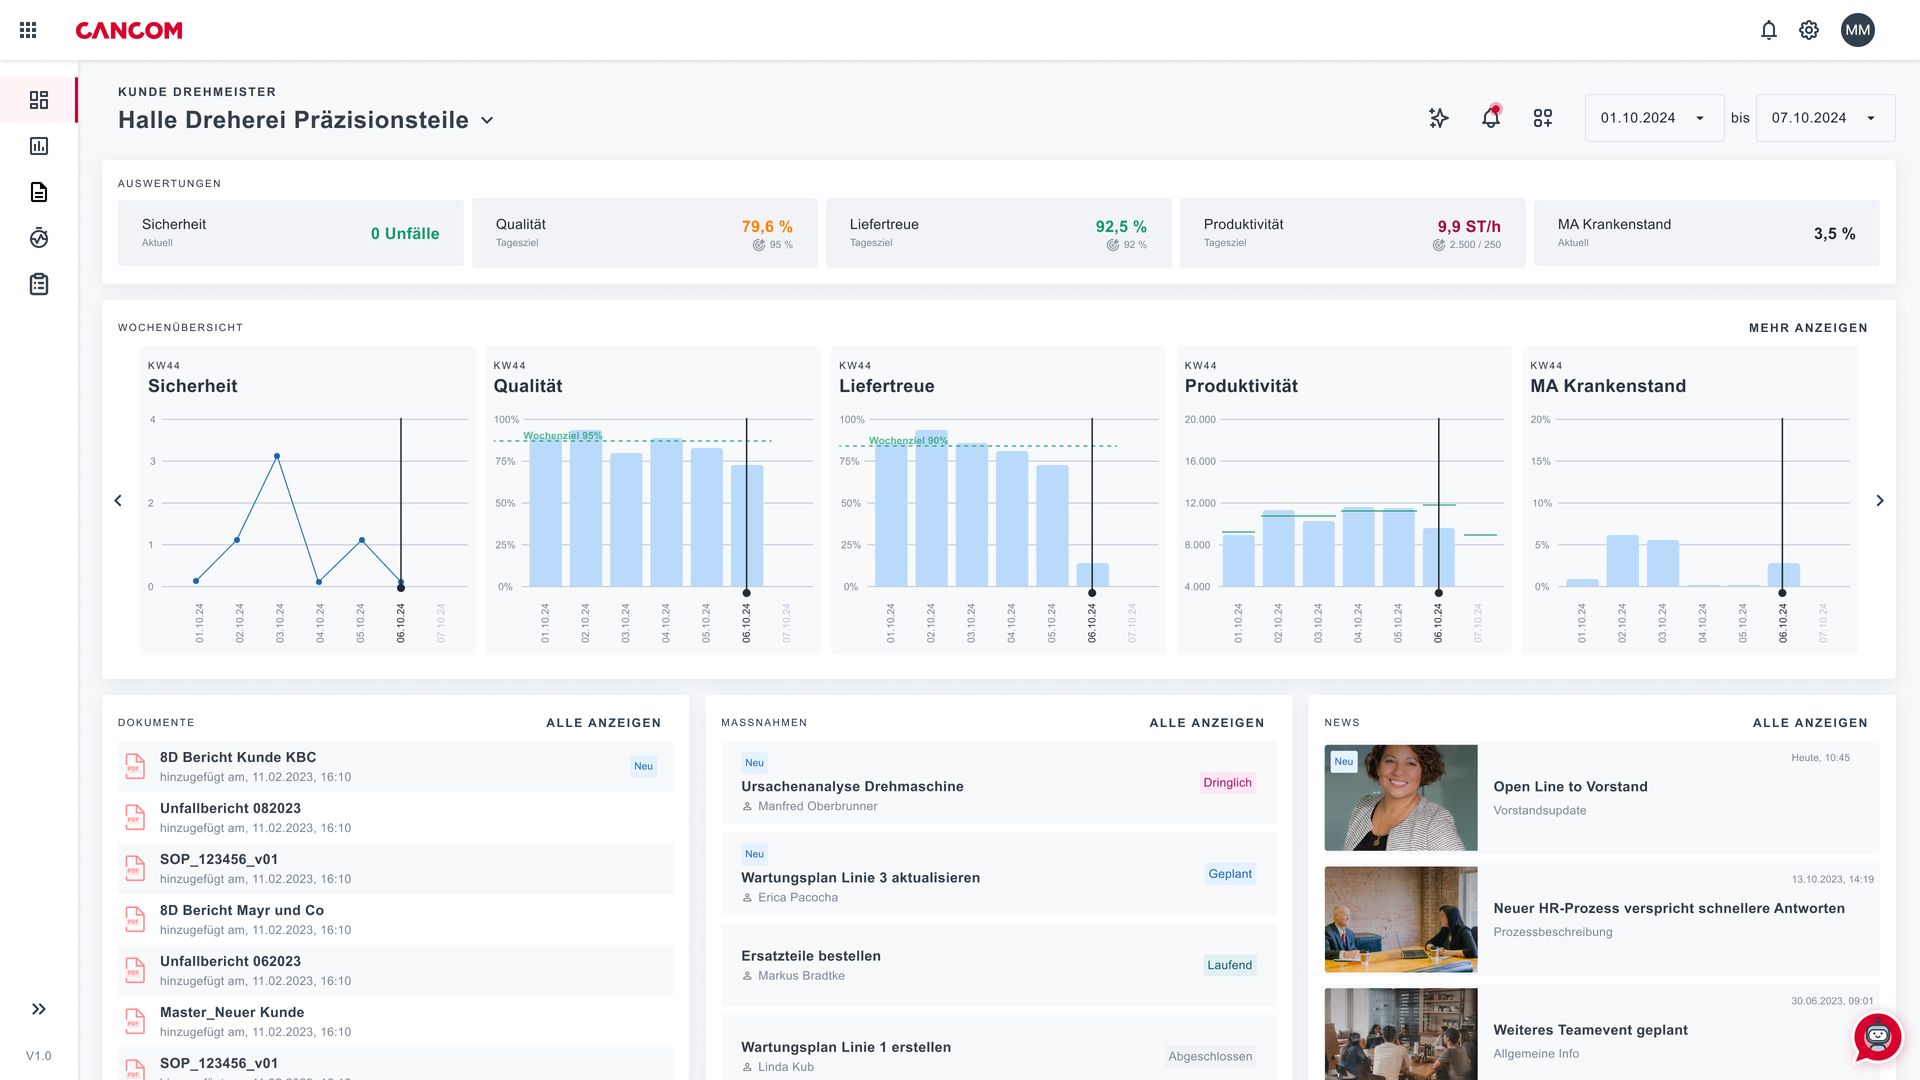Click MEHR ANZEIGEN in Wochenübersicht
This screenshot has height=1080, width=1920.
(x=1807, y=328)
